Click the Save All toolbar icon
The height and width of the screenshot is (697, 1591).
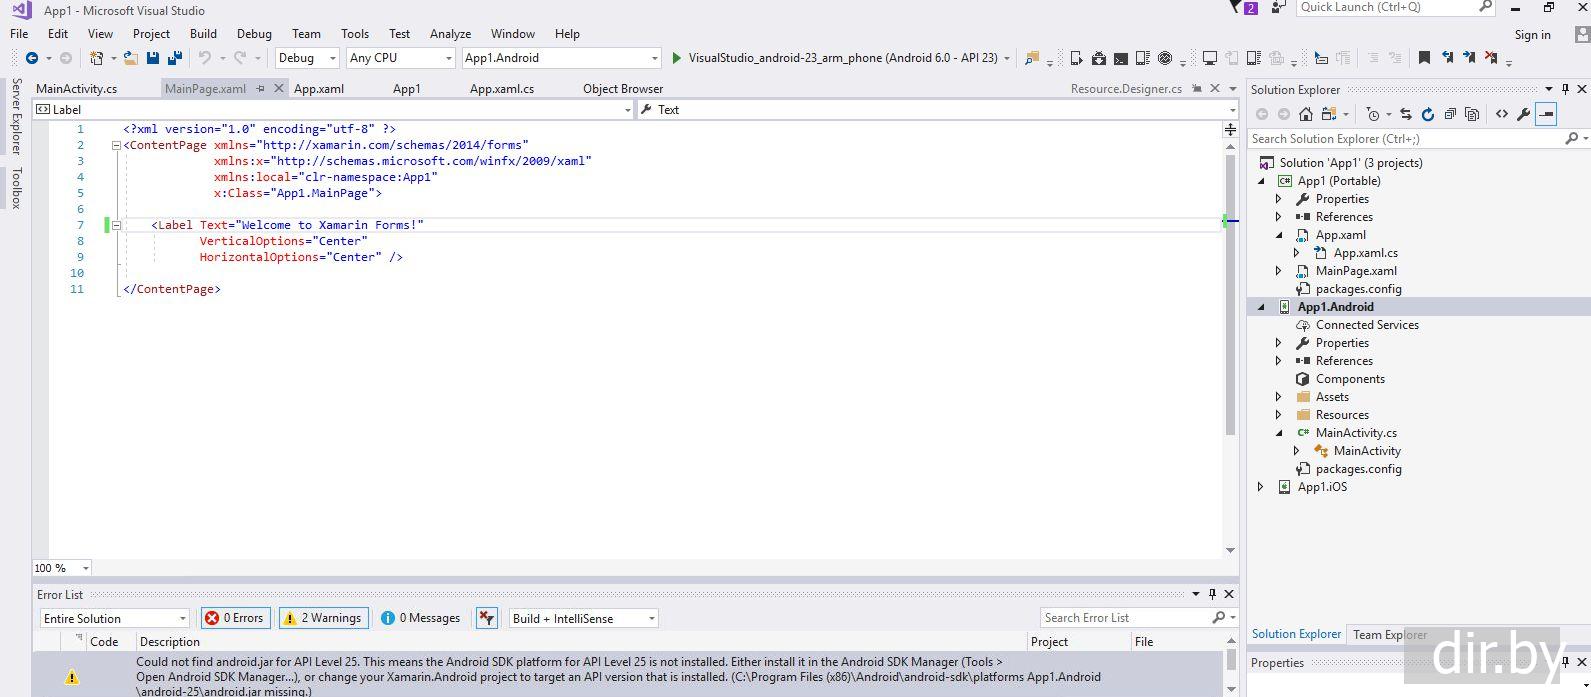pyautogui.click(x=175, y=58)
